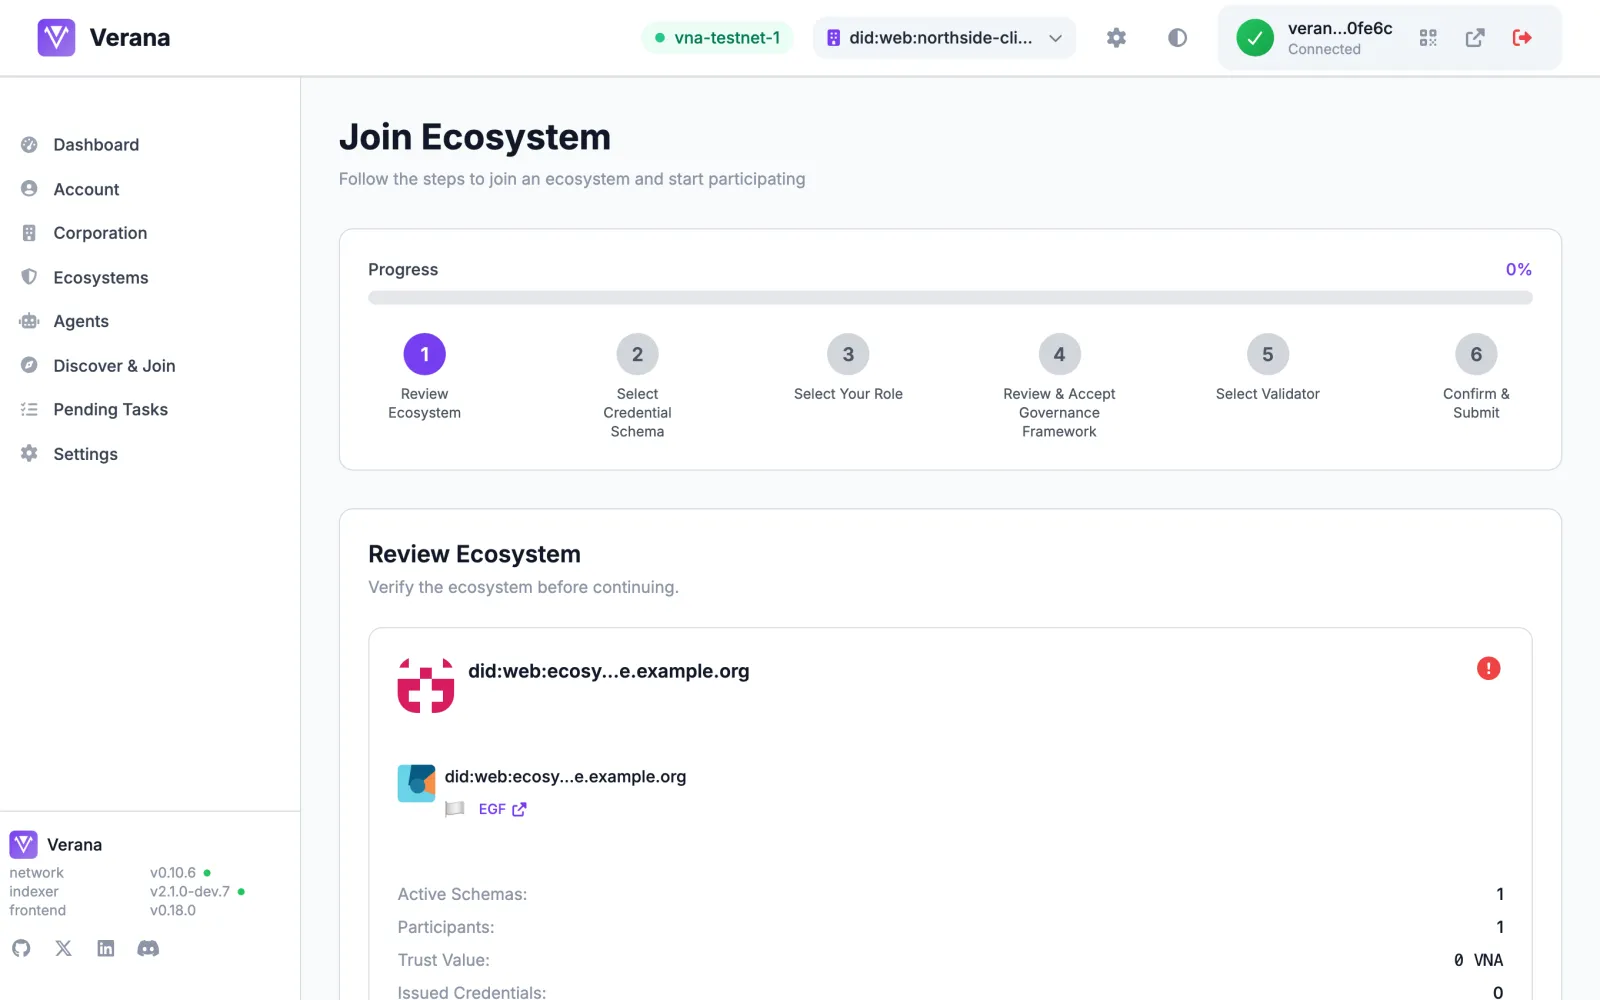Select step 2 Select Credential Schema

(637, 354)
